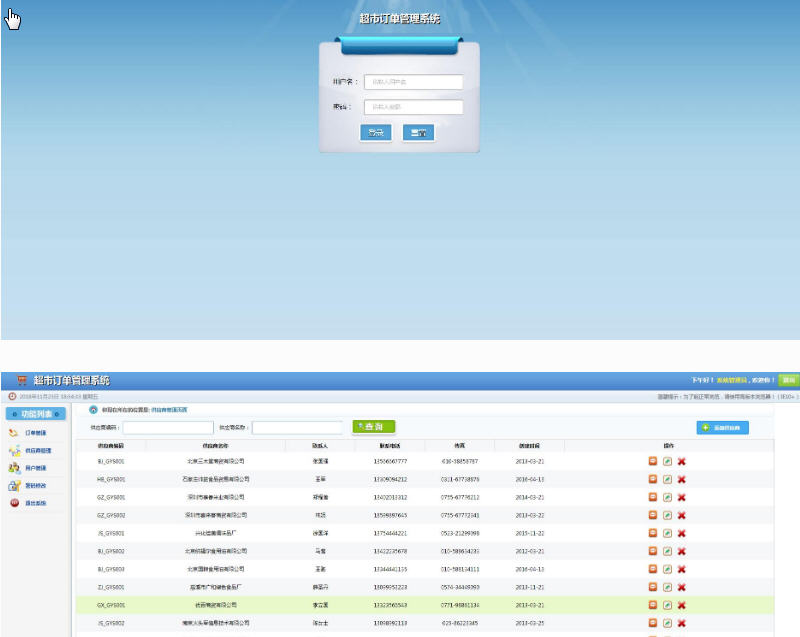Click the red delete icon for GZ_GYS001

pos(681,497)
